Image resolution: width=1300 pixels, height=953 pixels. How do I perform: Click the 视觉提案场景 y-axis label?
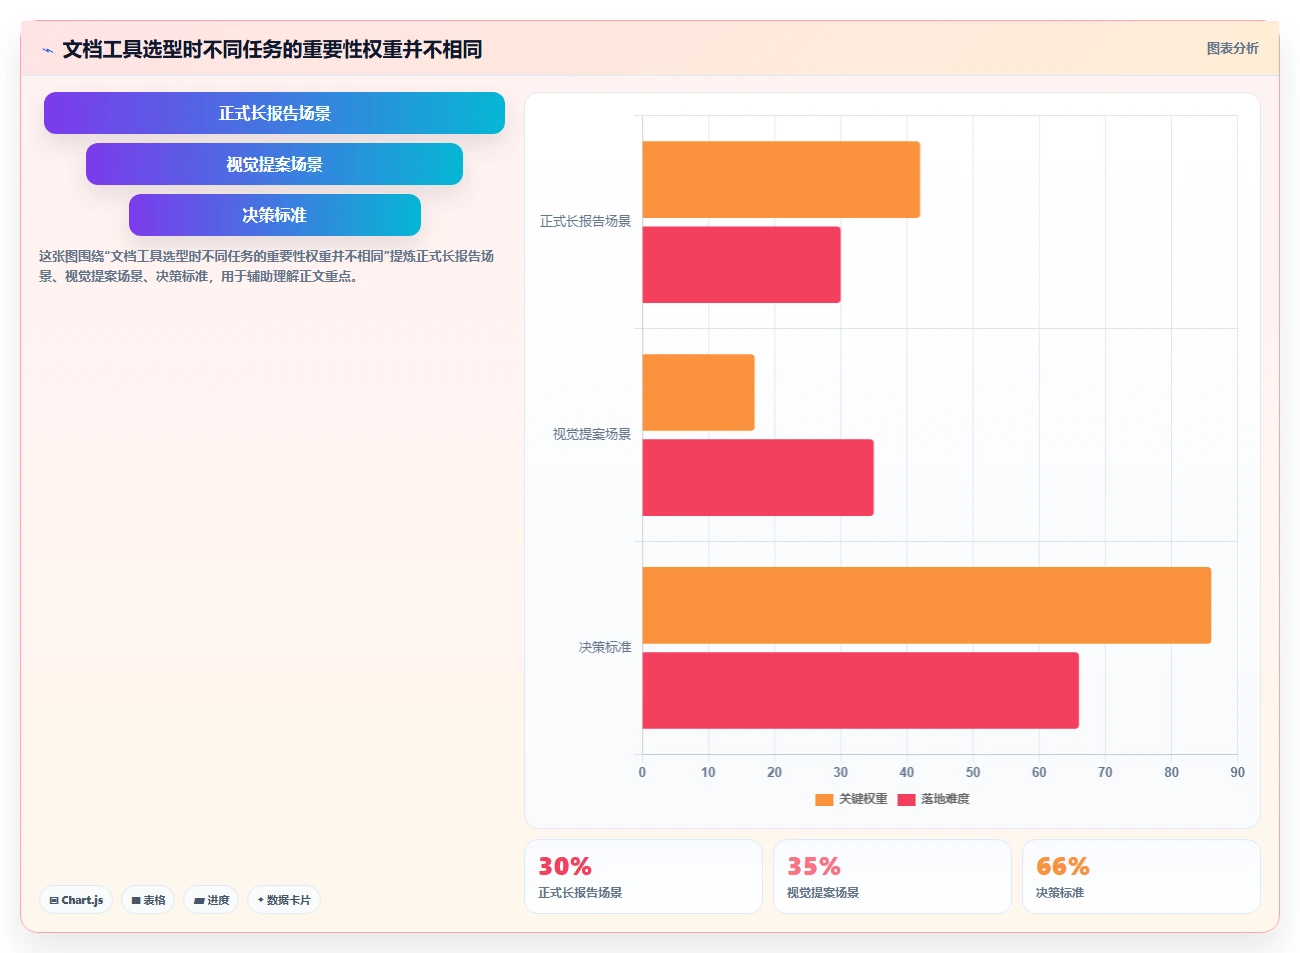coord(592,434)
